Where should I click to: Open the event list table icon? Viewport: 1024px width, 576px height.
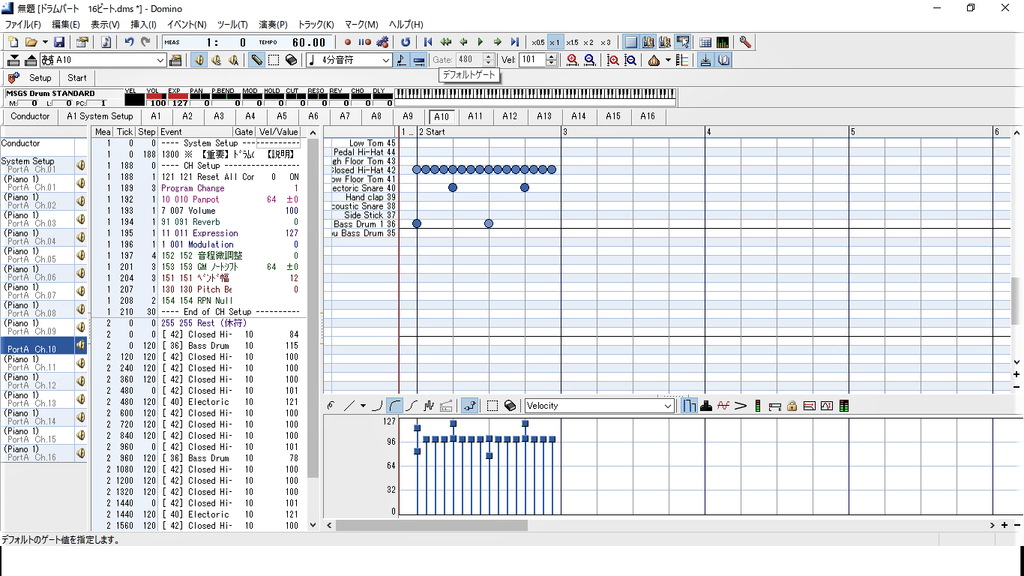pos(705,42)
